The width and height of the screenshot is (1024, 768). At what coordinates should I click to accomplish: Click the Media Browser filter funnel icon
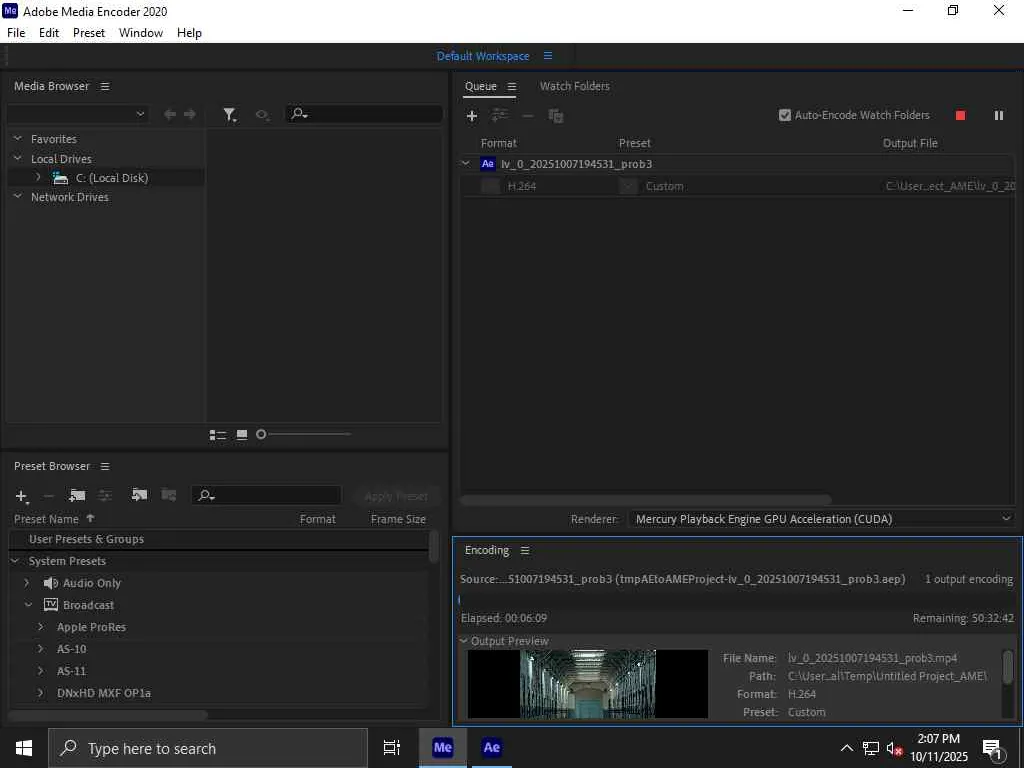[229, 115]
